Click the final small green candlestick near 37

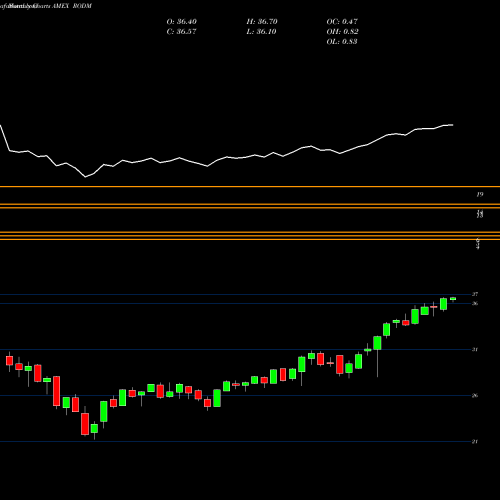(x=453, y=299)
